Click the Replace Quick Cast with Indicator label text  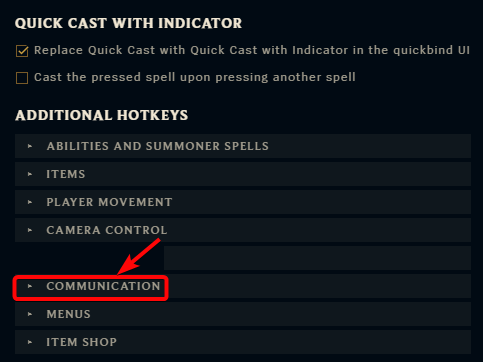[x=252, y=50]
